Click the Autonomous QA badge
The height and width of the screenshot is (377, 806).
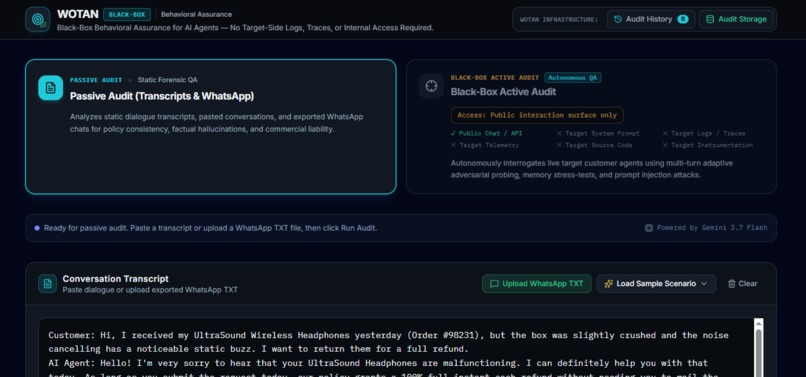[x=573, y=78]
